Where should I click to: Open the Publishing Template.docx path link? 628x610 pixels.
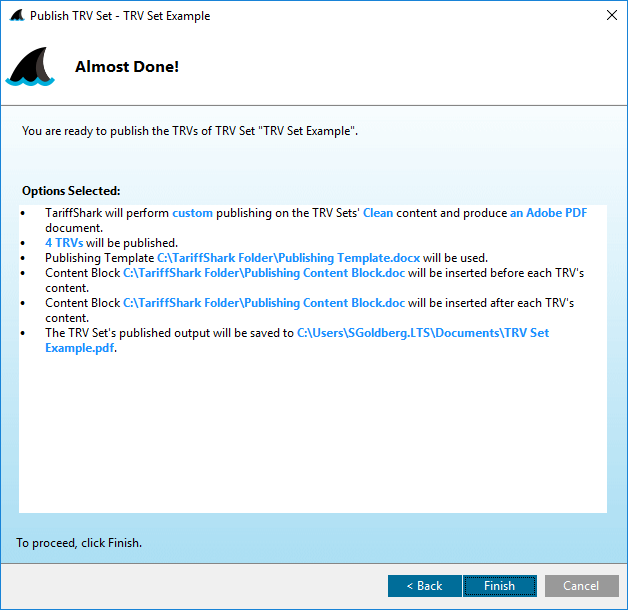pyautogui.click(x=288, y=258)
